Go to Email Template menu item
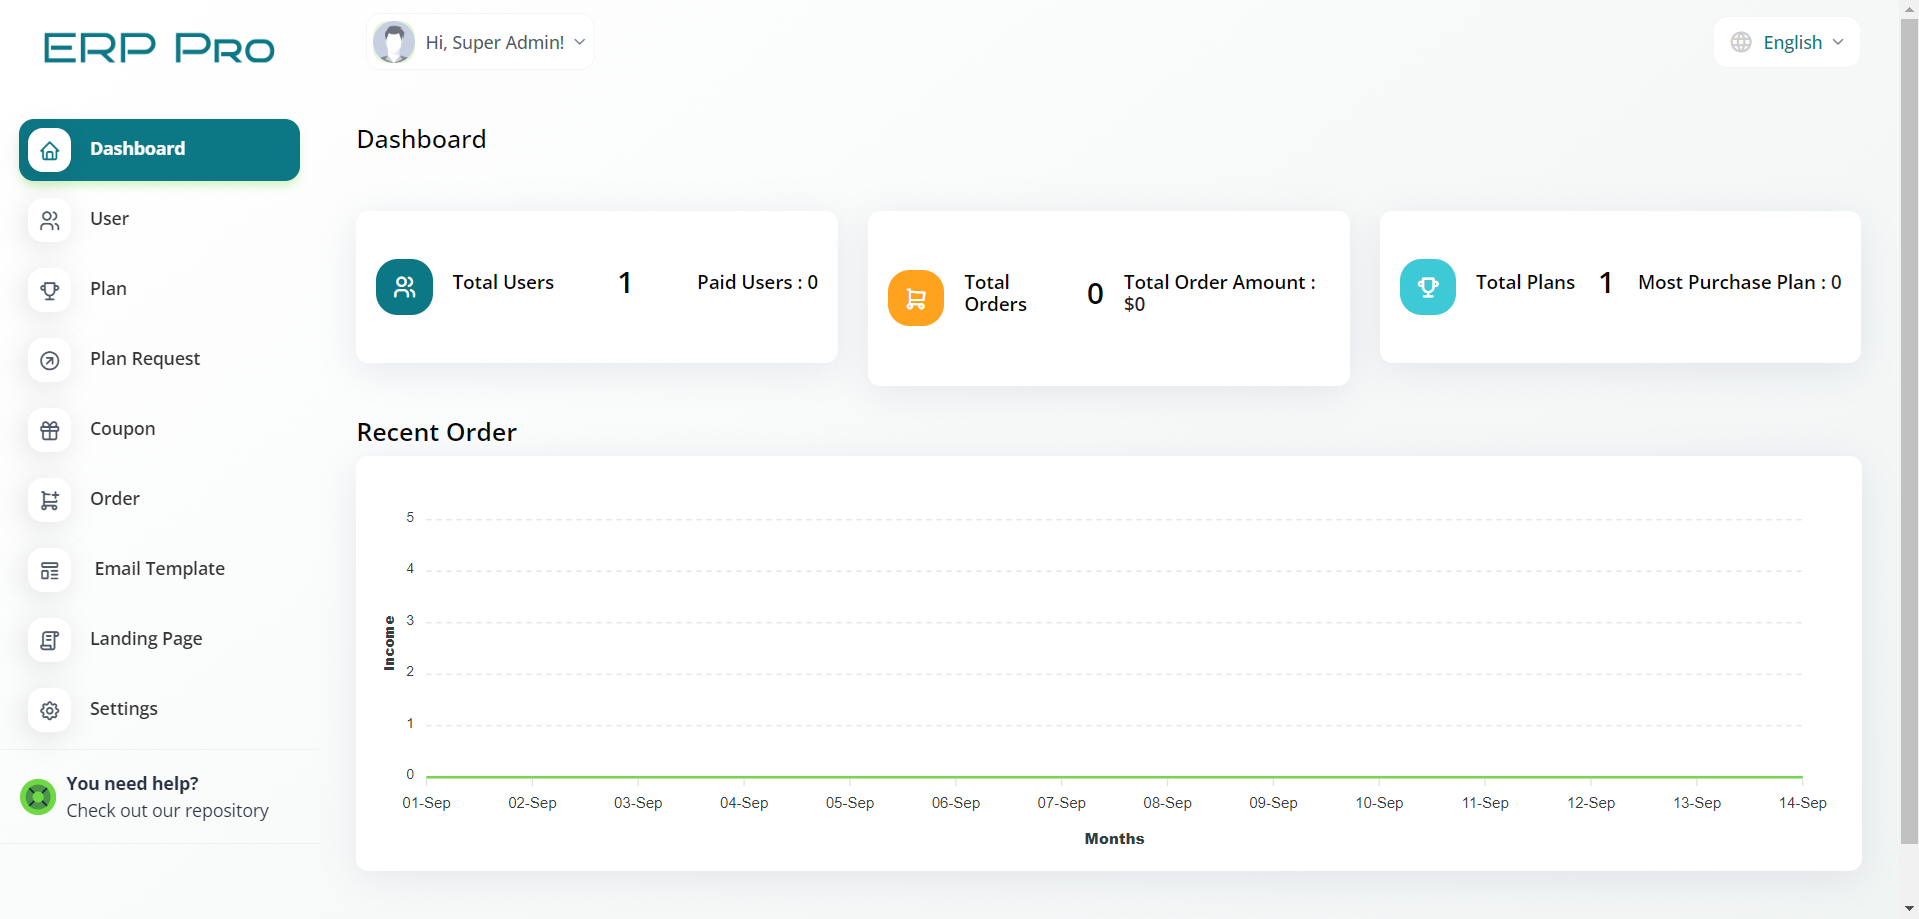Viewport: 1919px width, 919px height. (159, 569)
